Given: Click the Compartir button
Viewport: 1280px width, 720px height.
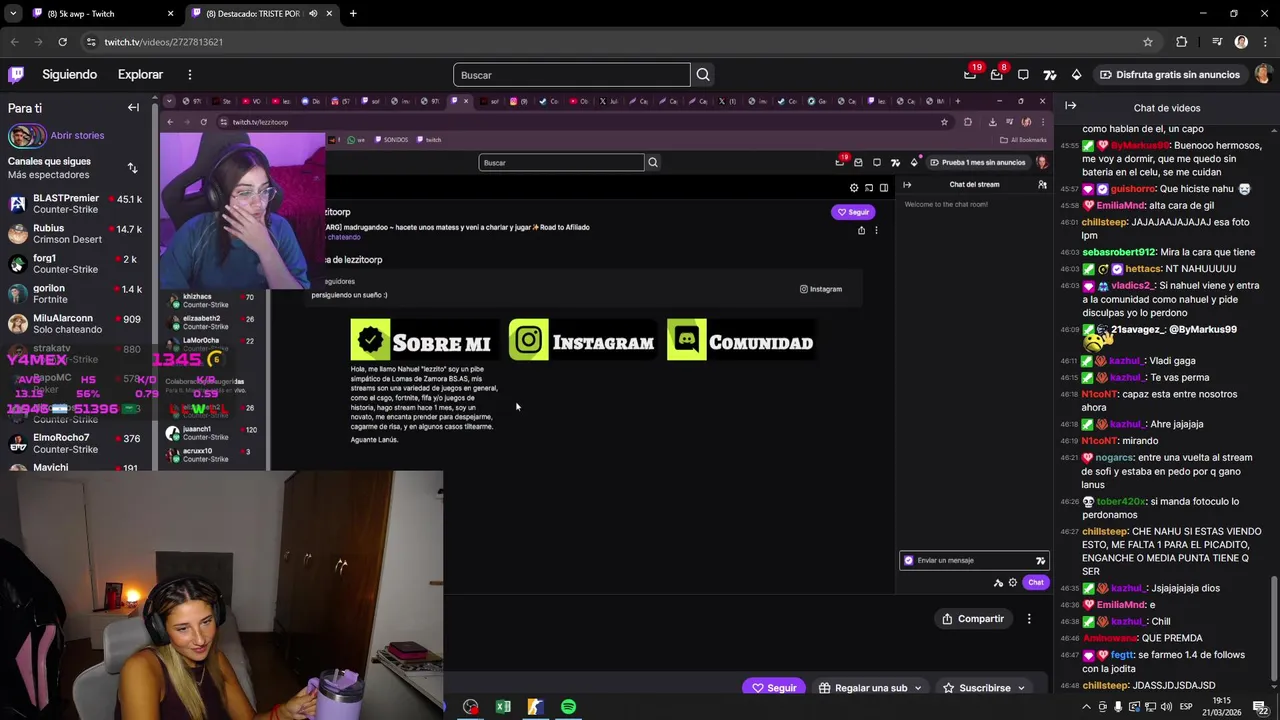Looking at the screenshot, I should [972, 619].
